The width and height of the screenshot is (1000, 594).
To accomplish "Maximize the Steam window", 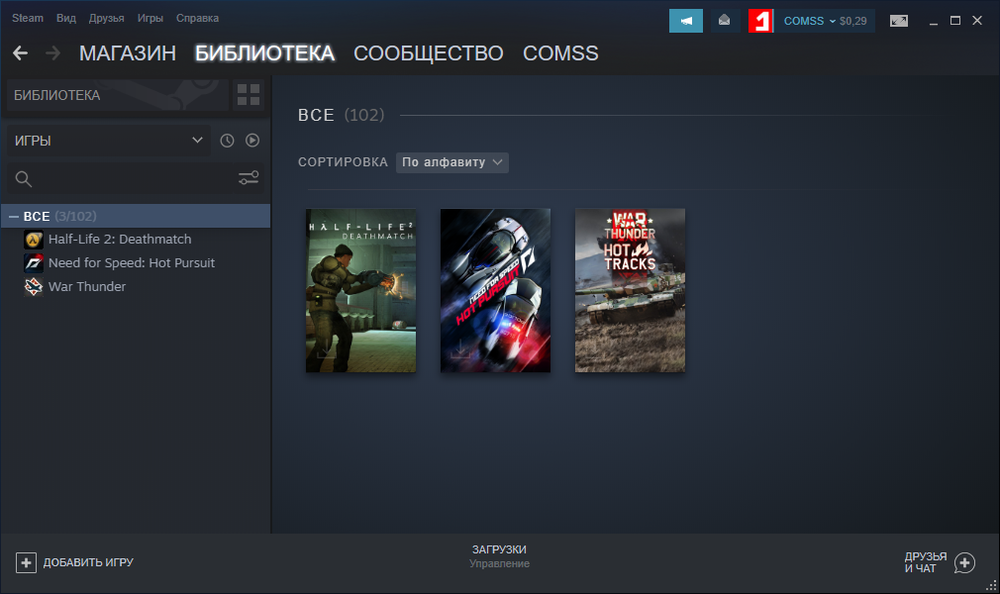I will (x=955, y=20).
